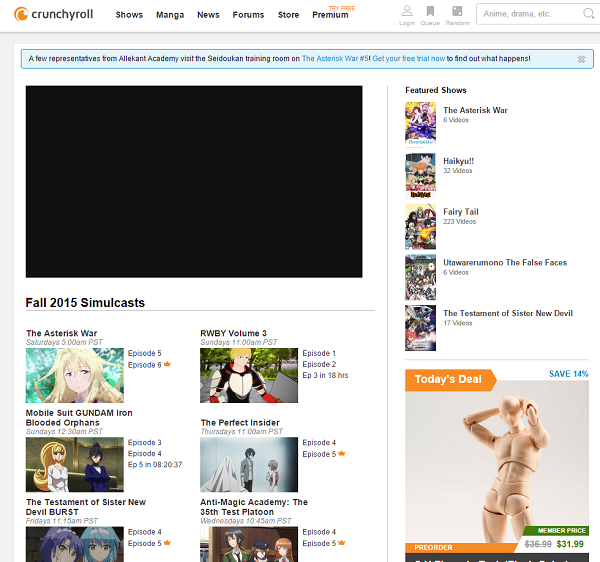Watch GUNDAM Iron Blooded Orphans Episode 4
This screenshot has height=562, width=600.
click(x=145, y=453)
